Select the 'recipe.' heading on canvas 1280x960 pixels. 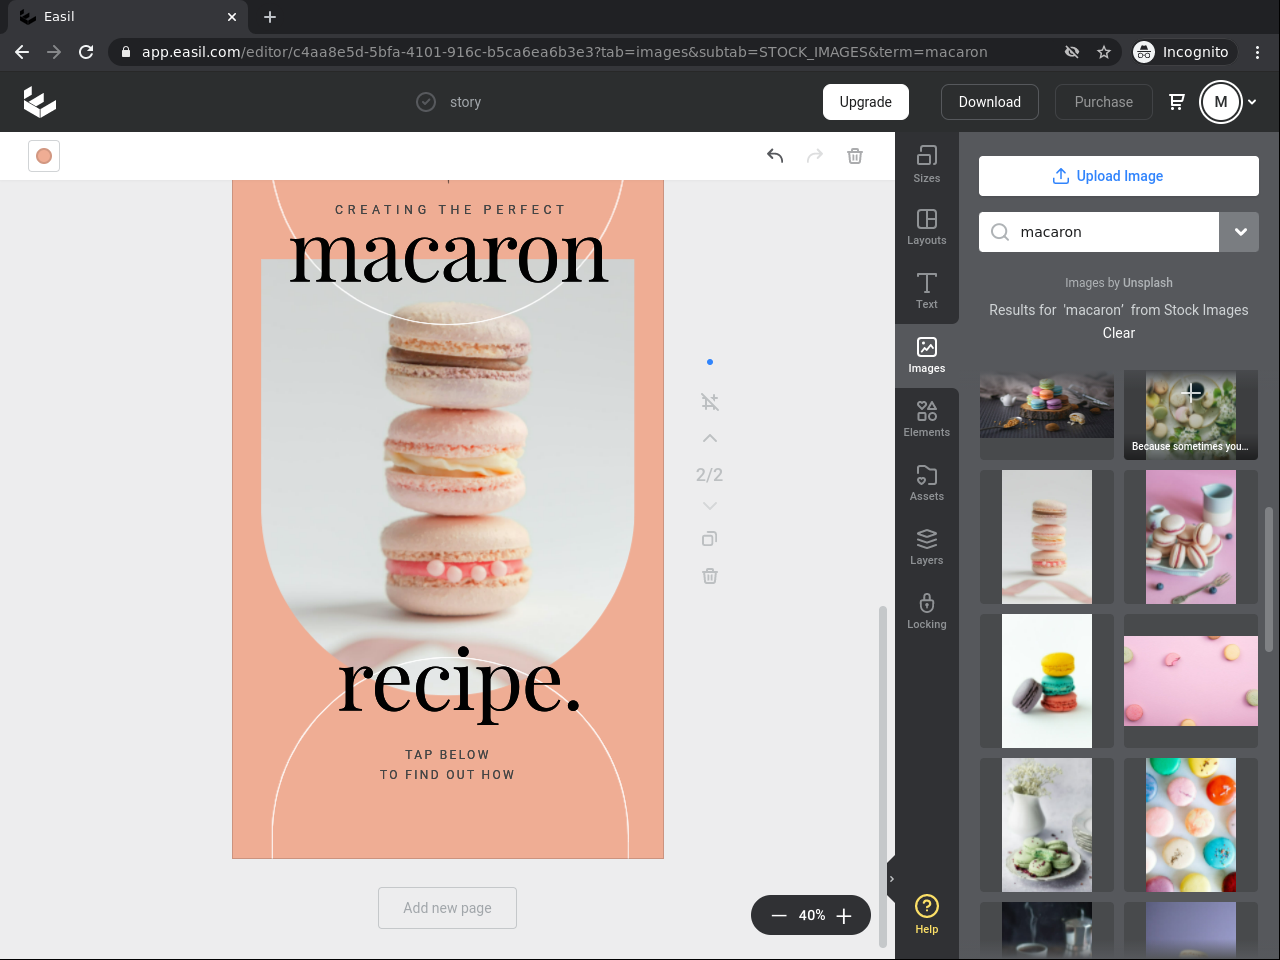click(459, 684)
